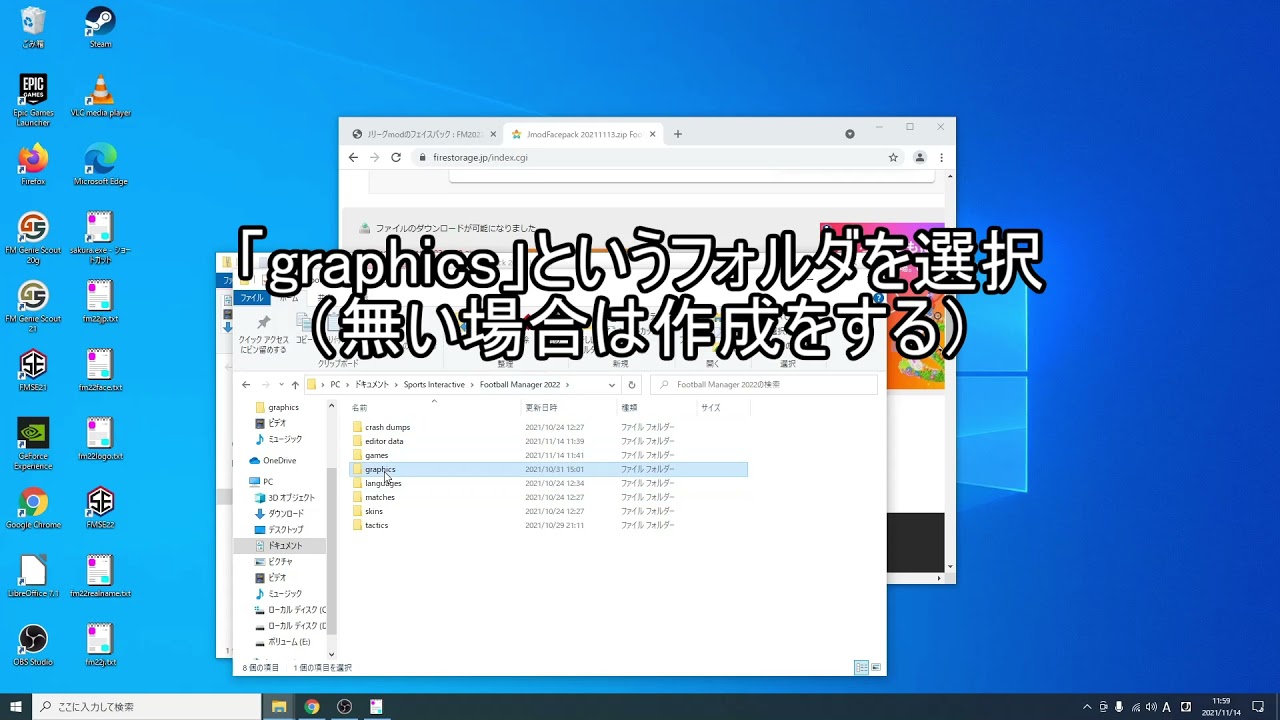Image resolution: width=1280 pixels, height=720 pixels.
Task: Select the FM Genie Scout 20g icon
Action: 33,238
